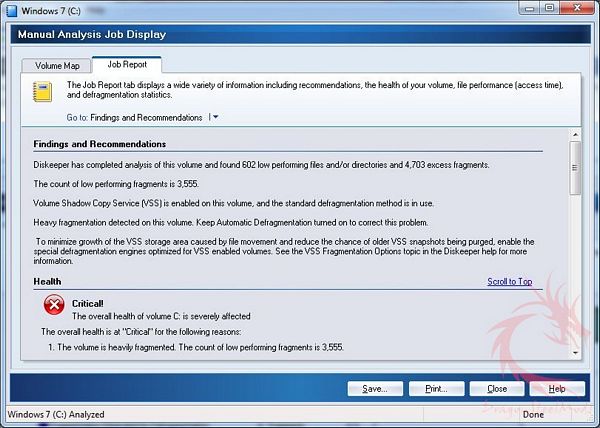Open Help from the bottom bar

tap(557, 389)
